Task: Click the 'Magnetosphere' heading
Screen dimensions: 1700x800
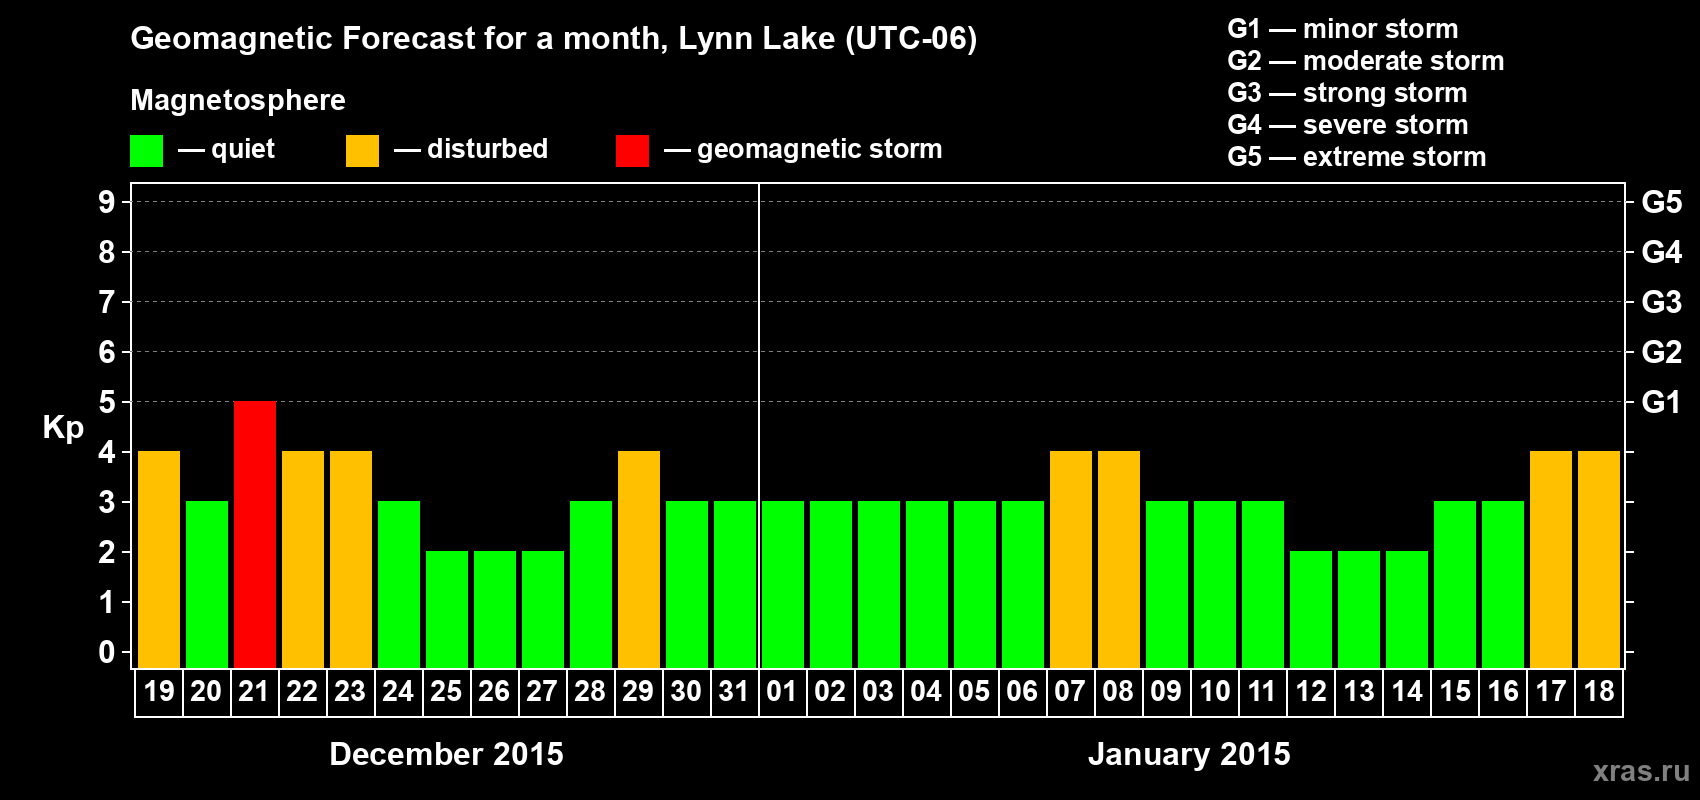Action: [238, 100]
